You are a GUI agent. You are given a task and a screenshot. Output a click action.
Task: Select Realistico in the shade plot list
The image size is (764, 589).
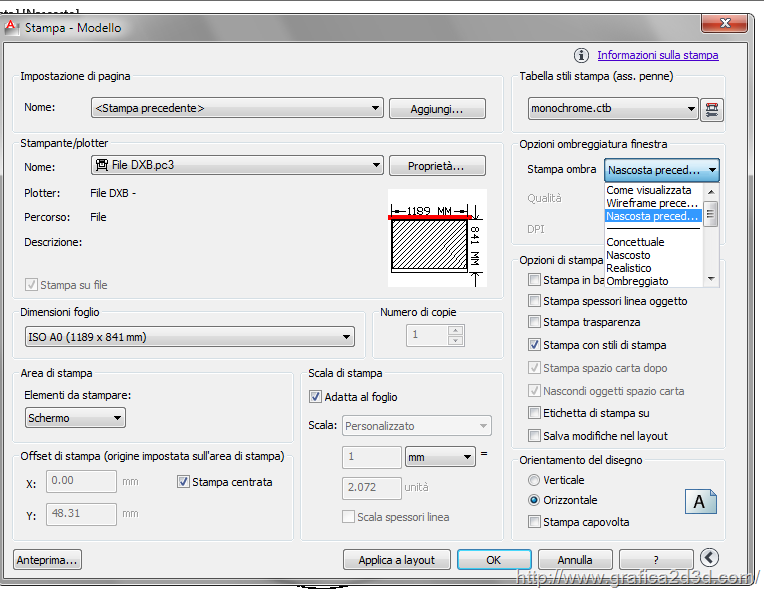click(x=629, y=268)
